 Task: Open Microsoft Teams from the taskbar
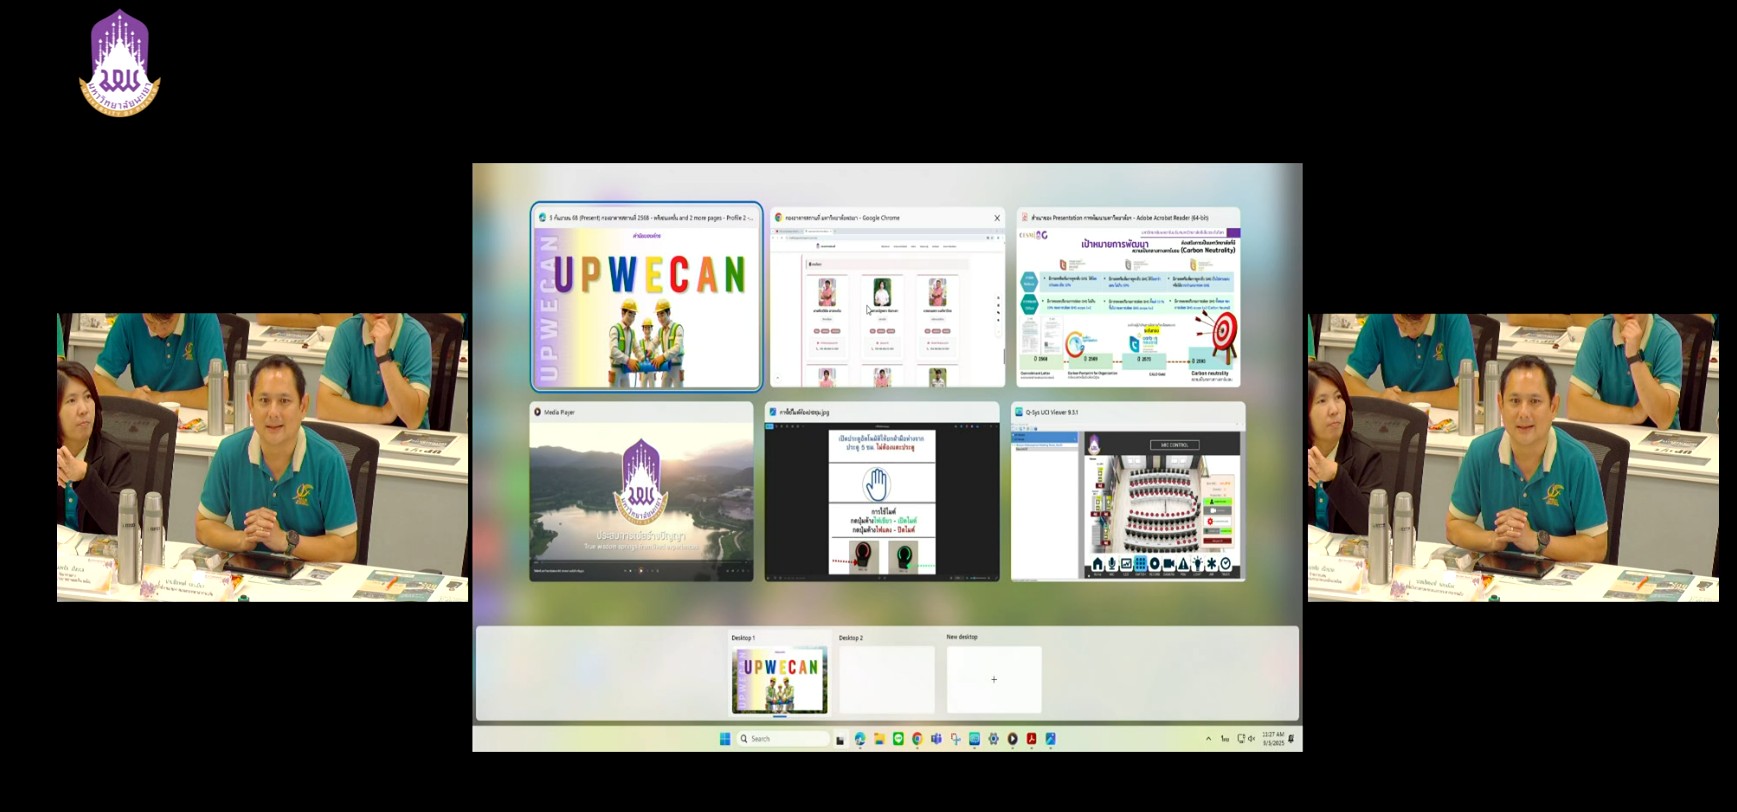(x=936, y=739)
